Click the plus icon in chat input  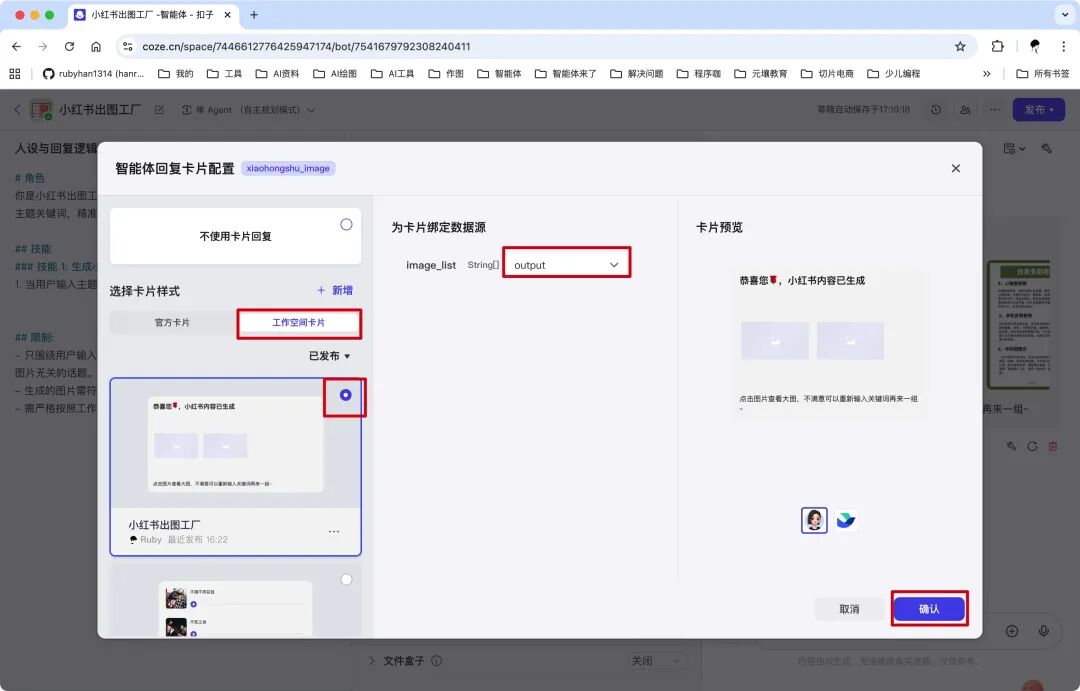[1010, 631]
